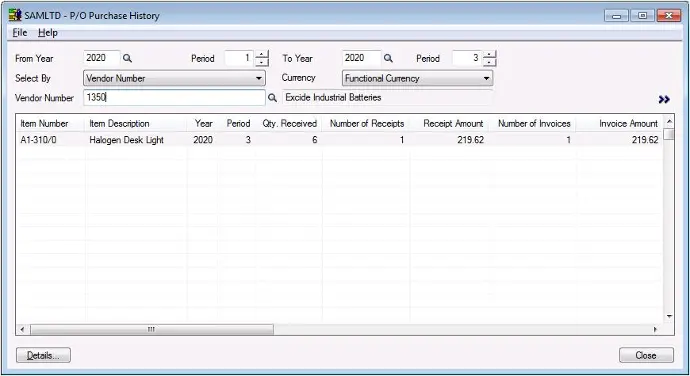Increase the From Period spinner
This screenshot has height=376, width=690.
[262, 55]
